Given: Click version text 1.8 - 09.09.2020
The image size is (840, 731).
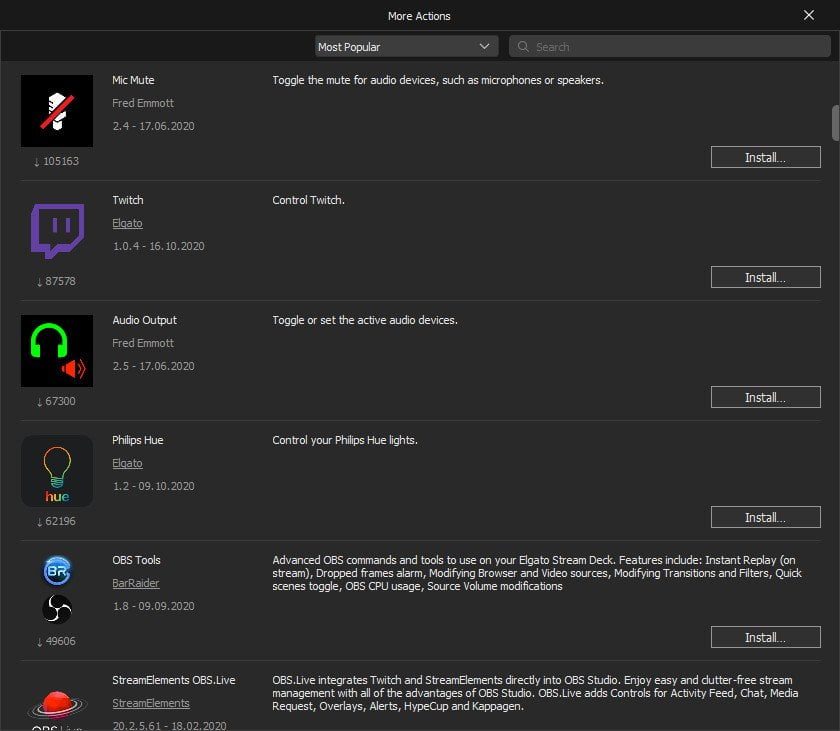Looking at the screenshot, I should (x=153, y=606).
